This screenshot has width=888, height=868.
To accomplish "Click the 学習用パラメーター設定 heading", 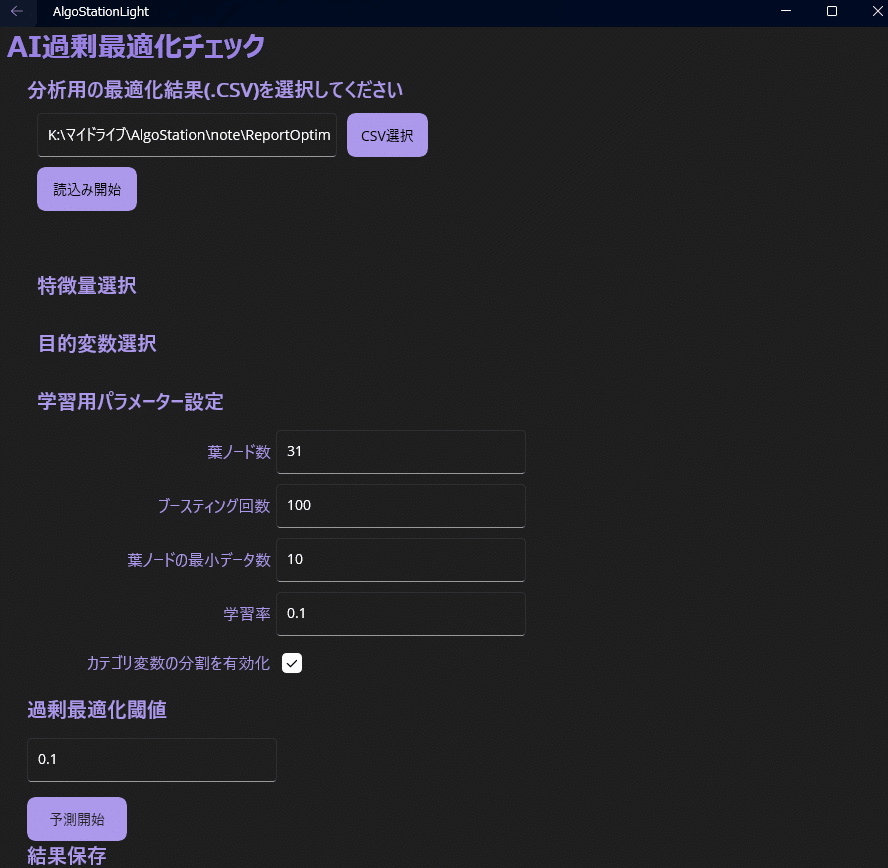I will [x=130, y=402].
